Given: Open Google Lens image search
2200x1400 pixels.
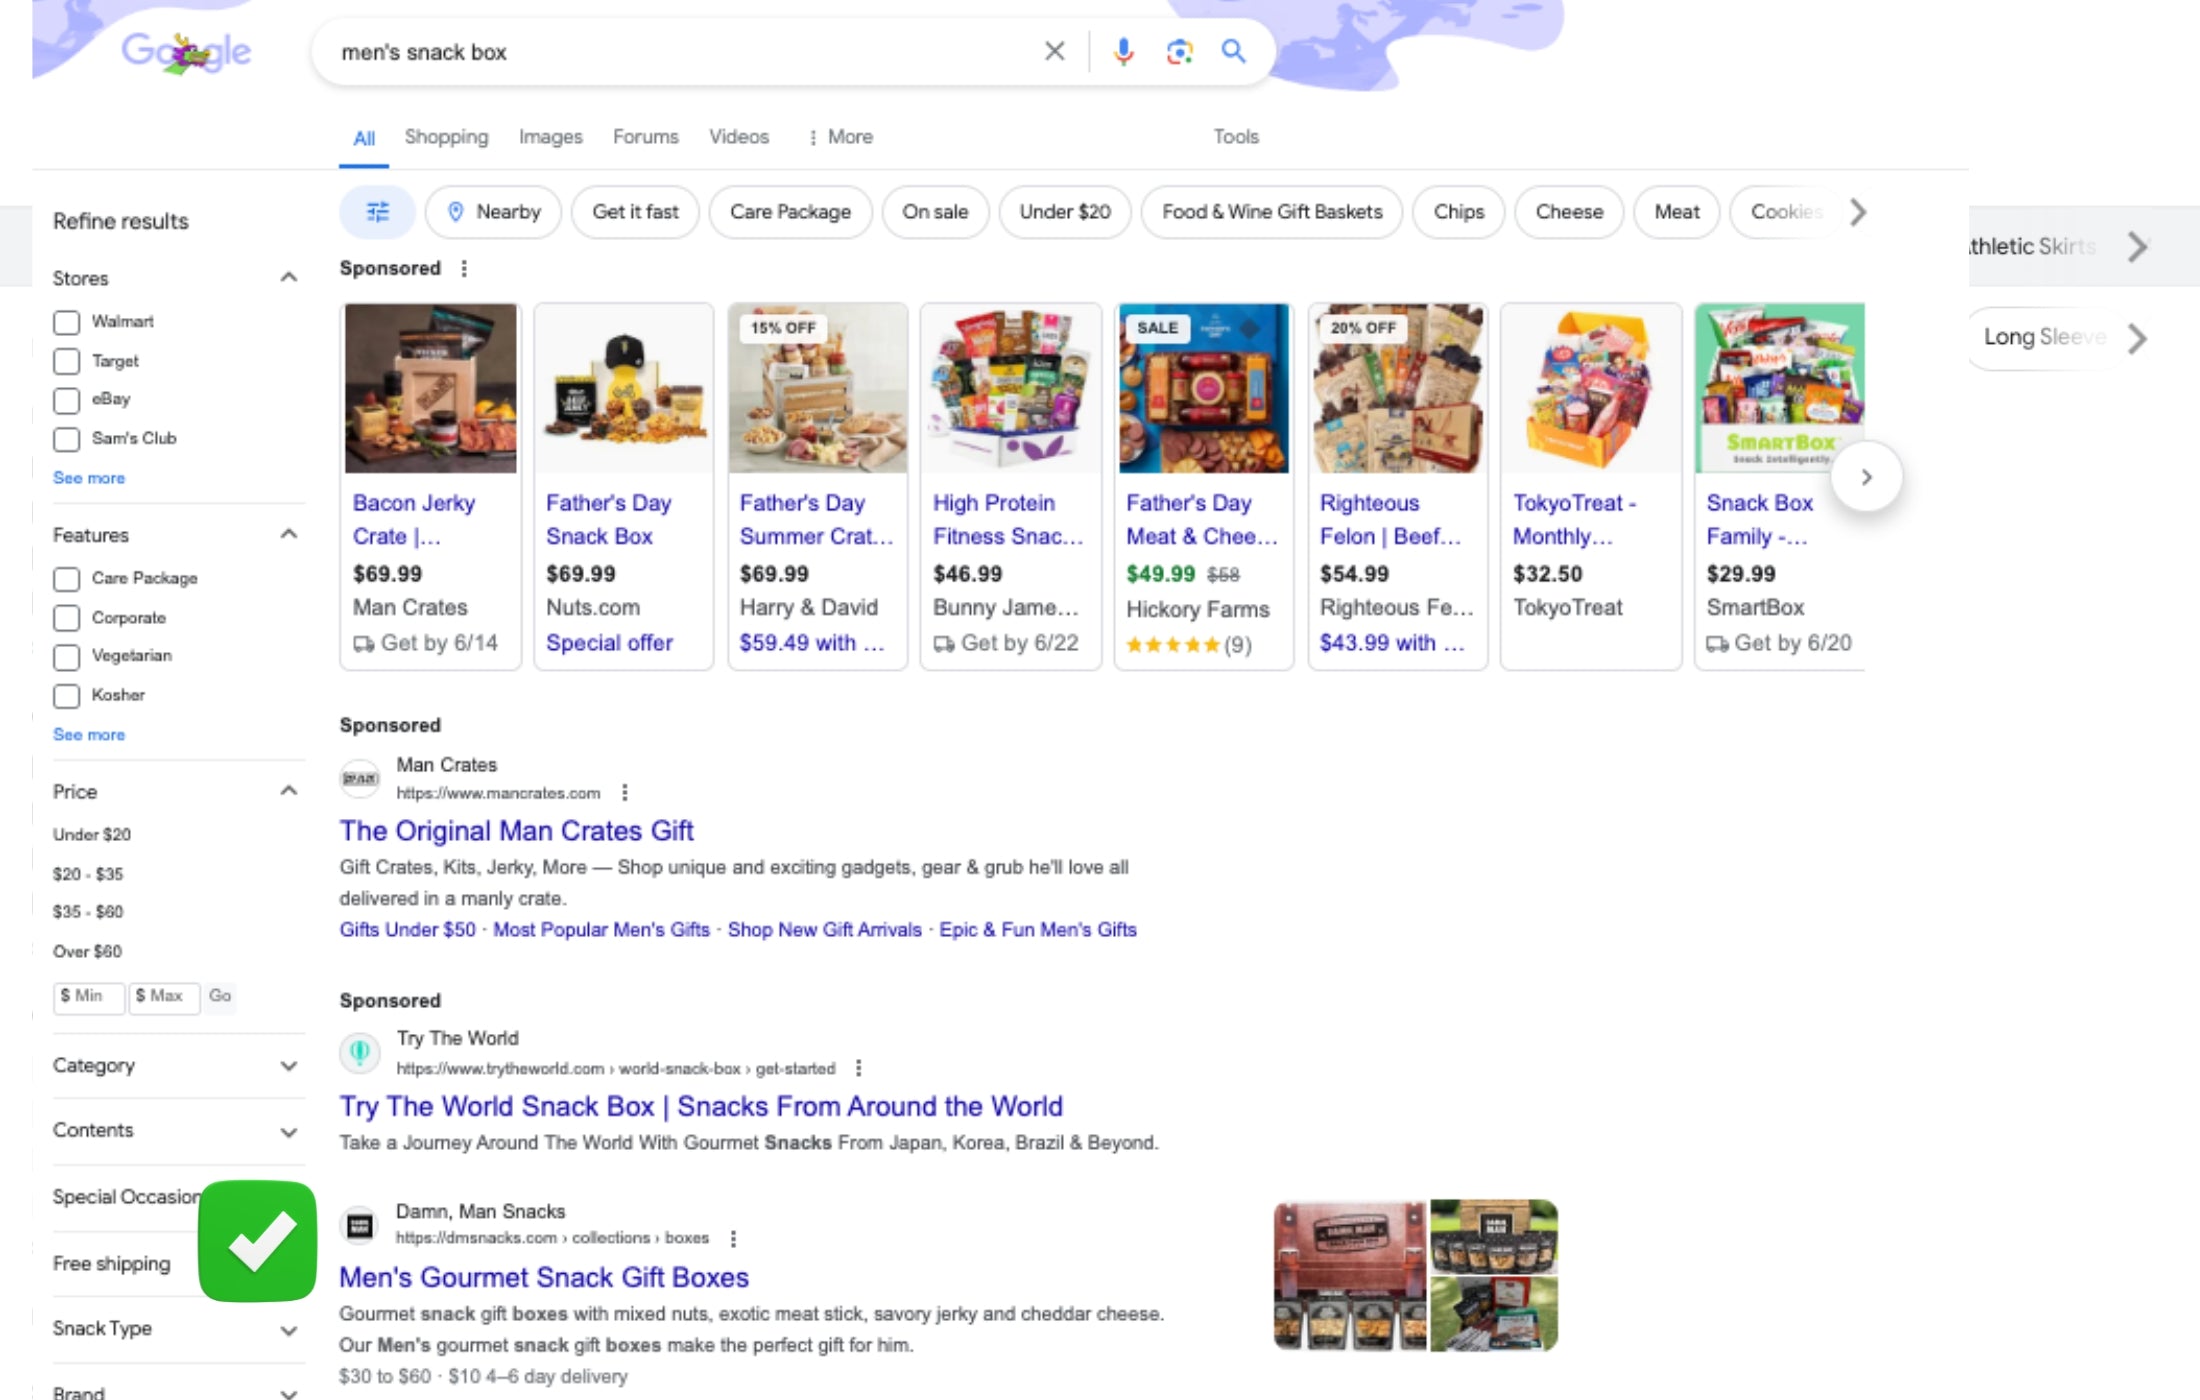Looking at the screenshot, I should (x=1179, y=51).
